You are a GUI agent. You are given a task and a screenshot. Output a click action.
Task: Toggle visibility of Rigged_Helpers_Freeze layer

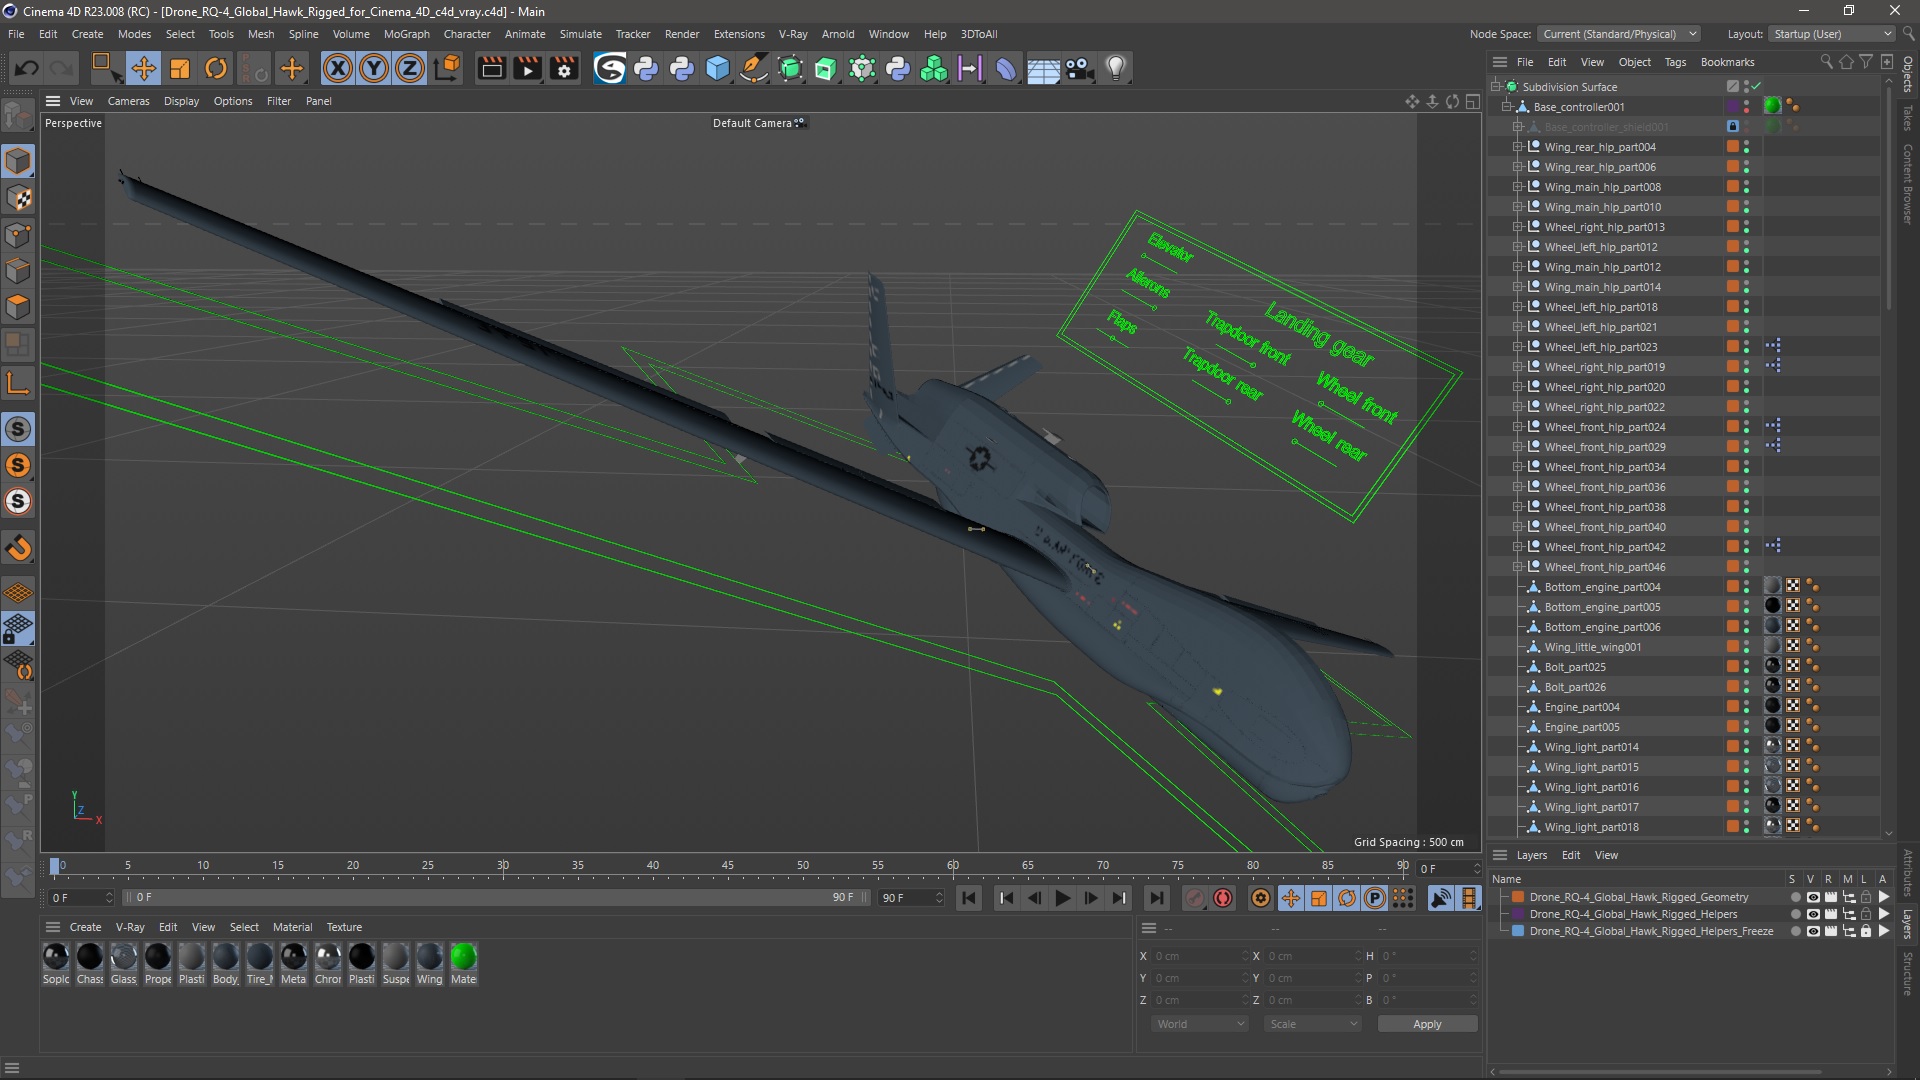point(1812,931)
